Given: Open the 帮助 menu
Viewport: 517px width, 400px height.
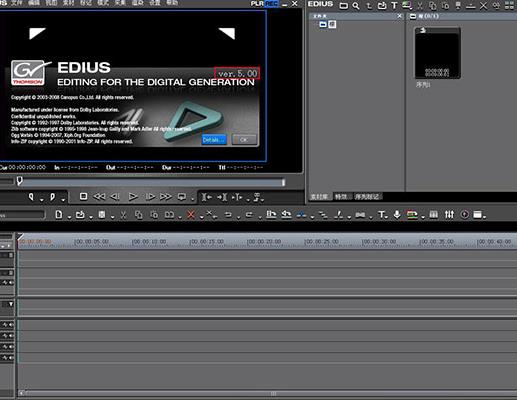Looking at the screenshot, I should pos(172,3).
